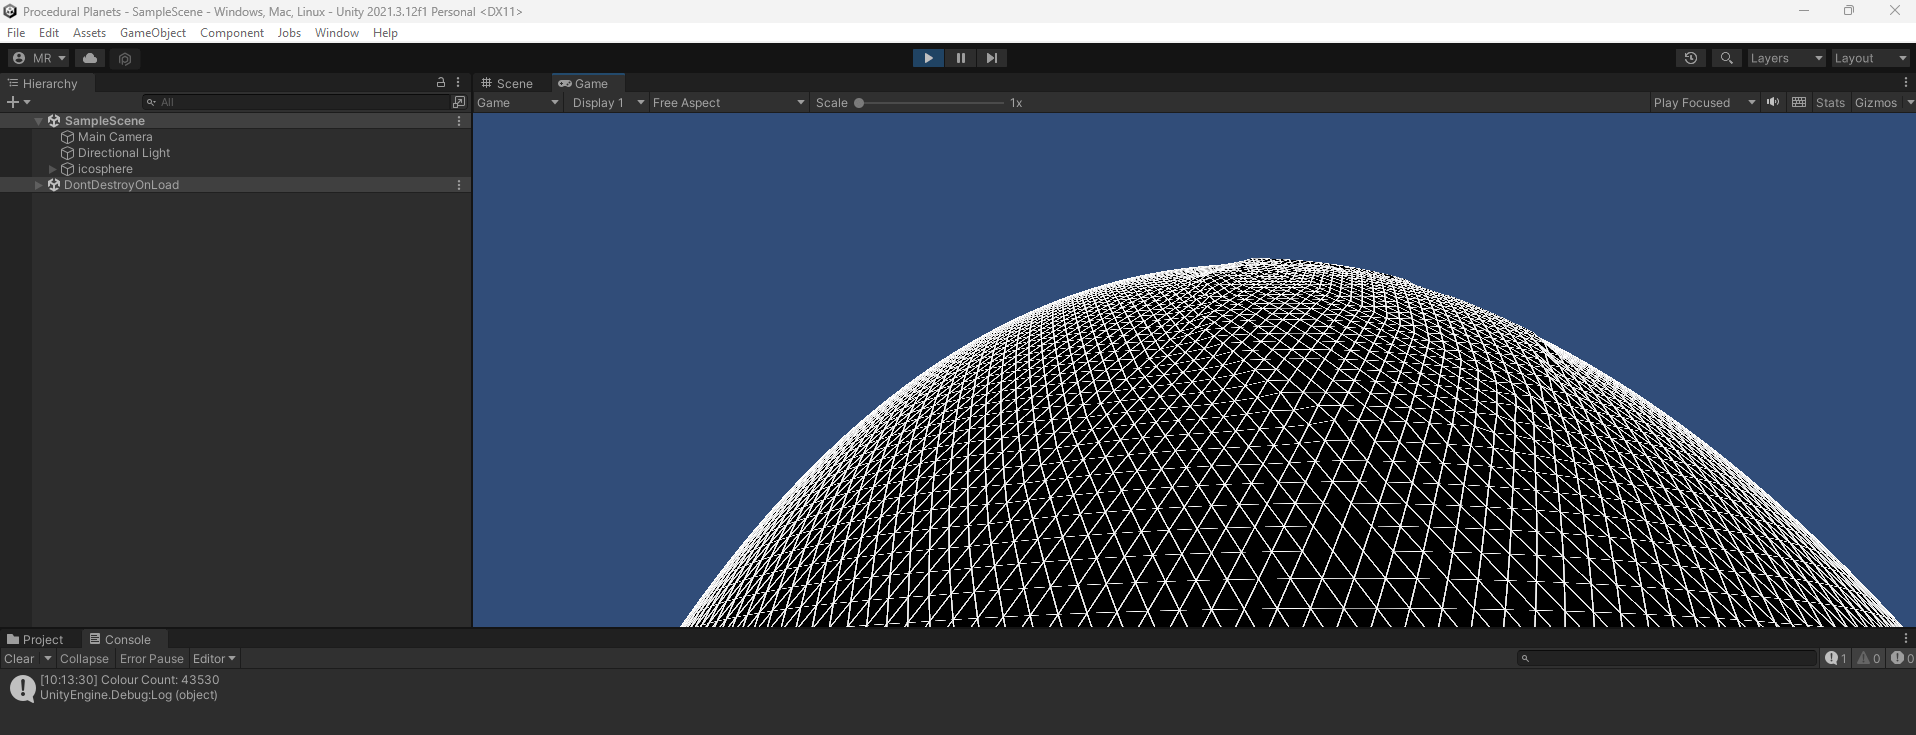Click the info icon beside Colour Count log

(23, 688)
